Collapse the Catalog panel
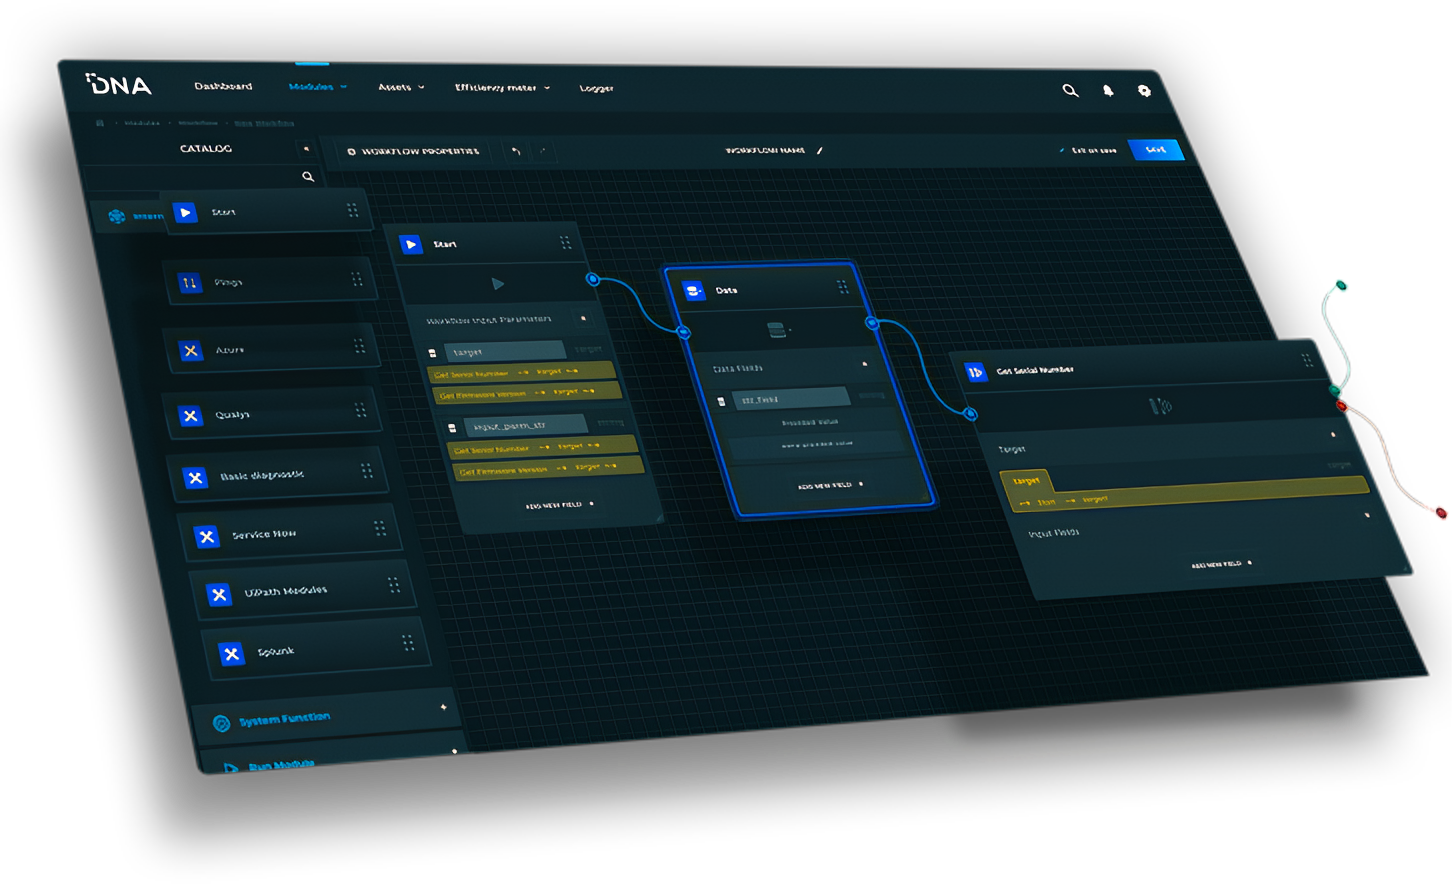Screen dimensions: 1454x884 [306, 149]
